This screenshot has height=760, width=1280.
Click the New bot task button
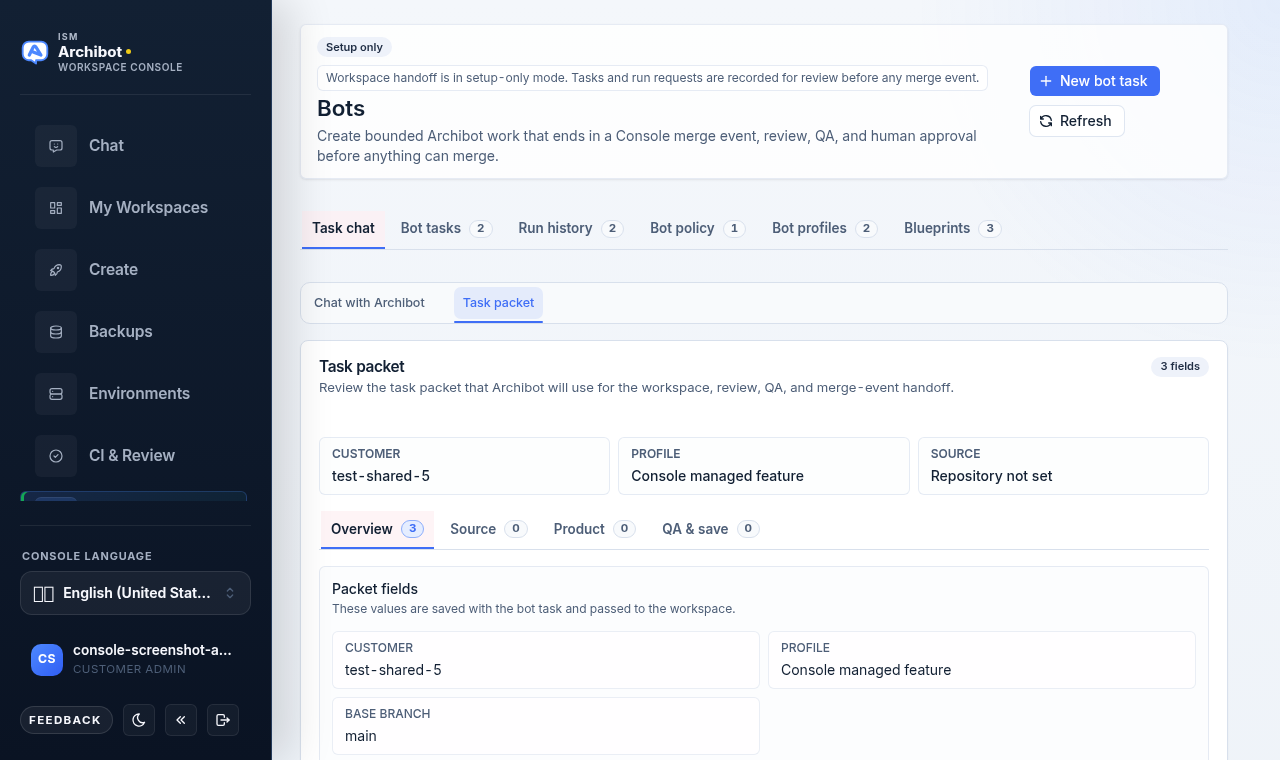(x=1095, y=81)
